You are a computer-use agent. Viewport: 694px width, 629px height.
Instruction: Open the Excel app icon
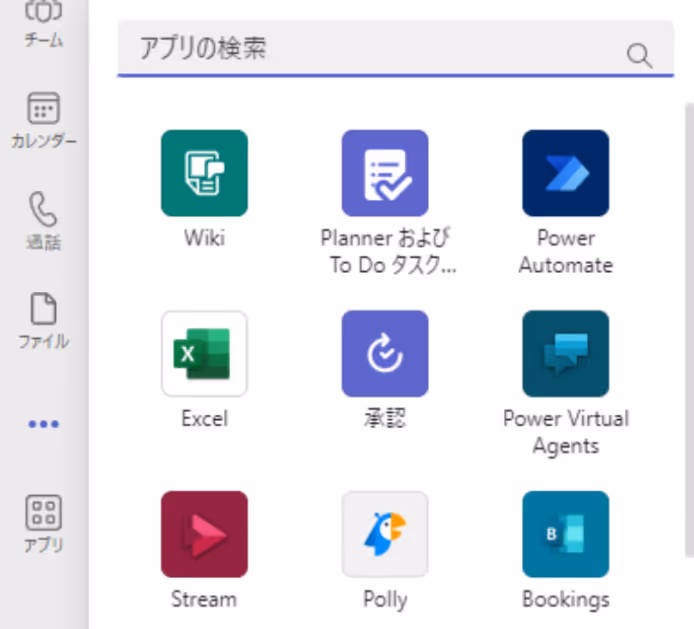[204, 354]
